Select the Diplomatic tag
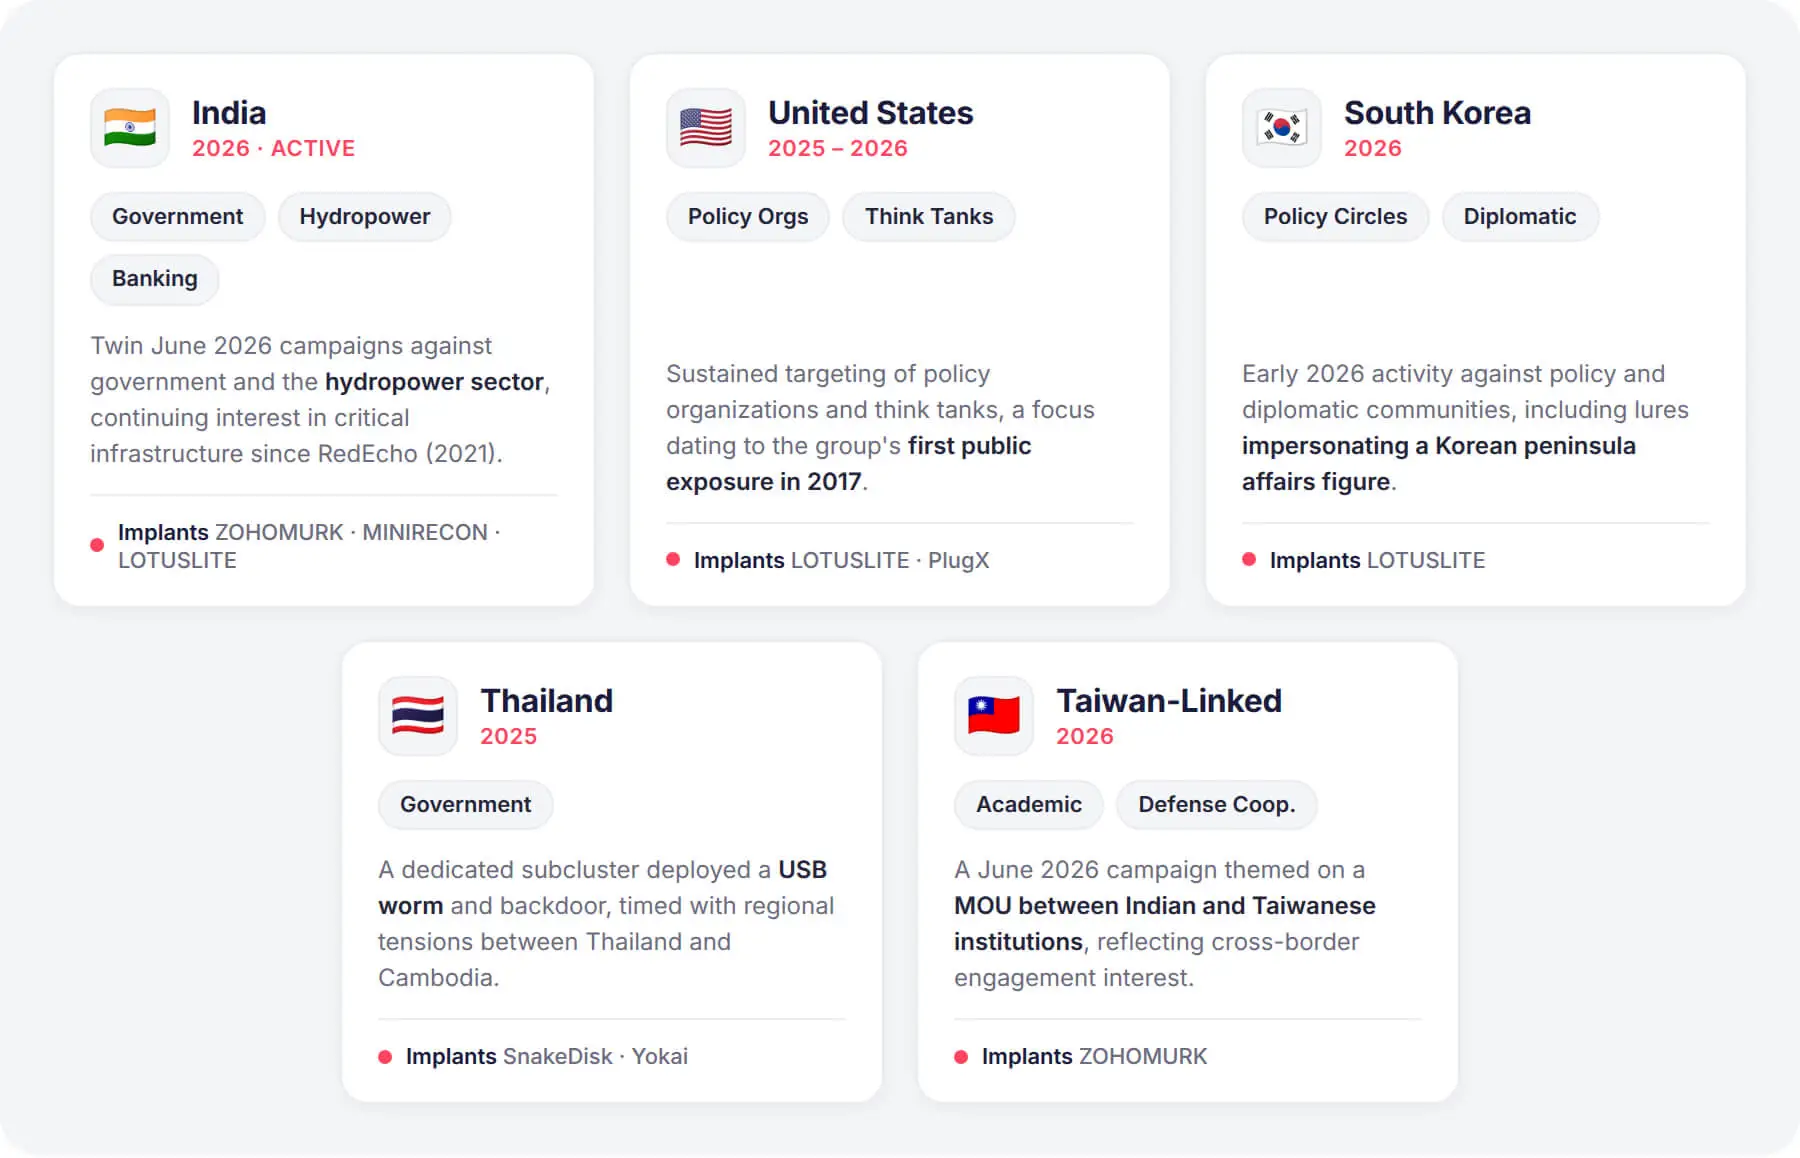 pos(1520,217)
